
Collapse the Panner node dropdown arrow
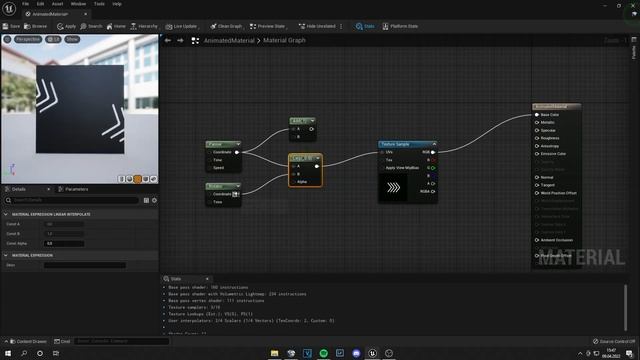tap(238, 144)
